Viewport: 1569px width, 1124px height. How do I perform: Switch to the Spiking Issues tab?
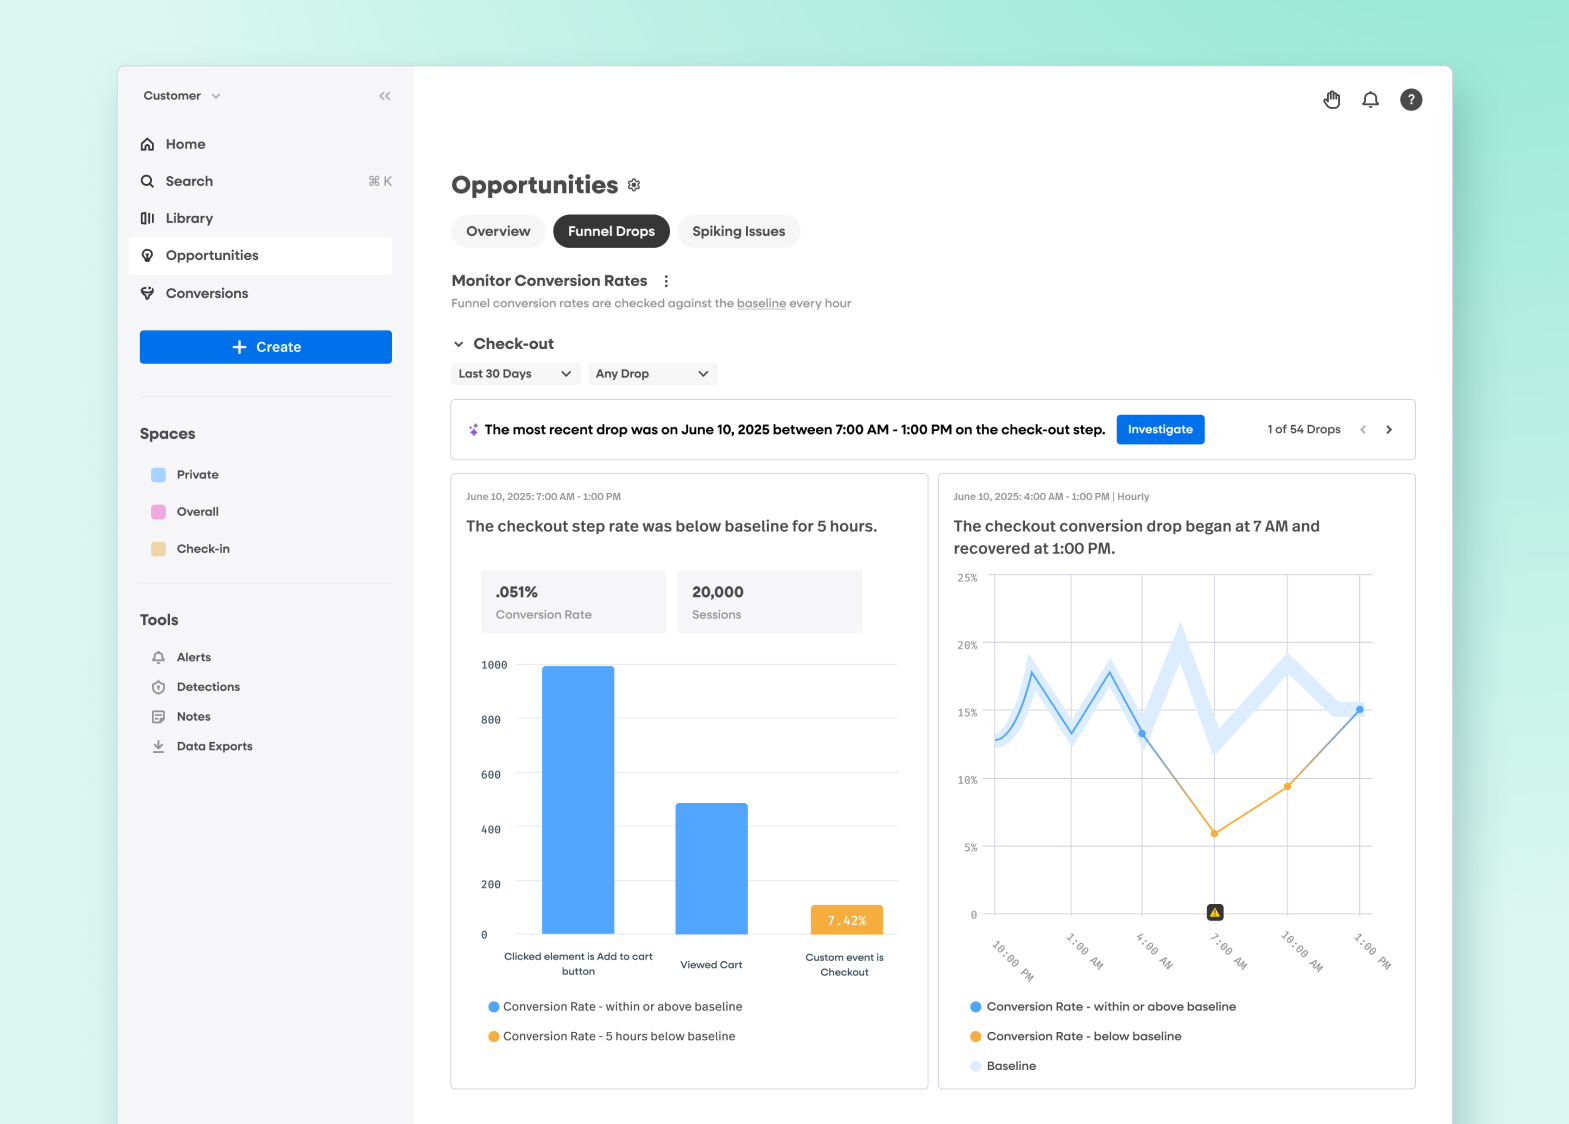[739, 231]
